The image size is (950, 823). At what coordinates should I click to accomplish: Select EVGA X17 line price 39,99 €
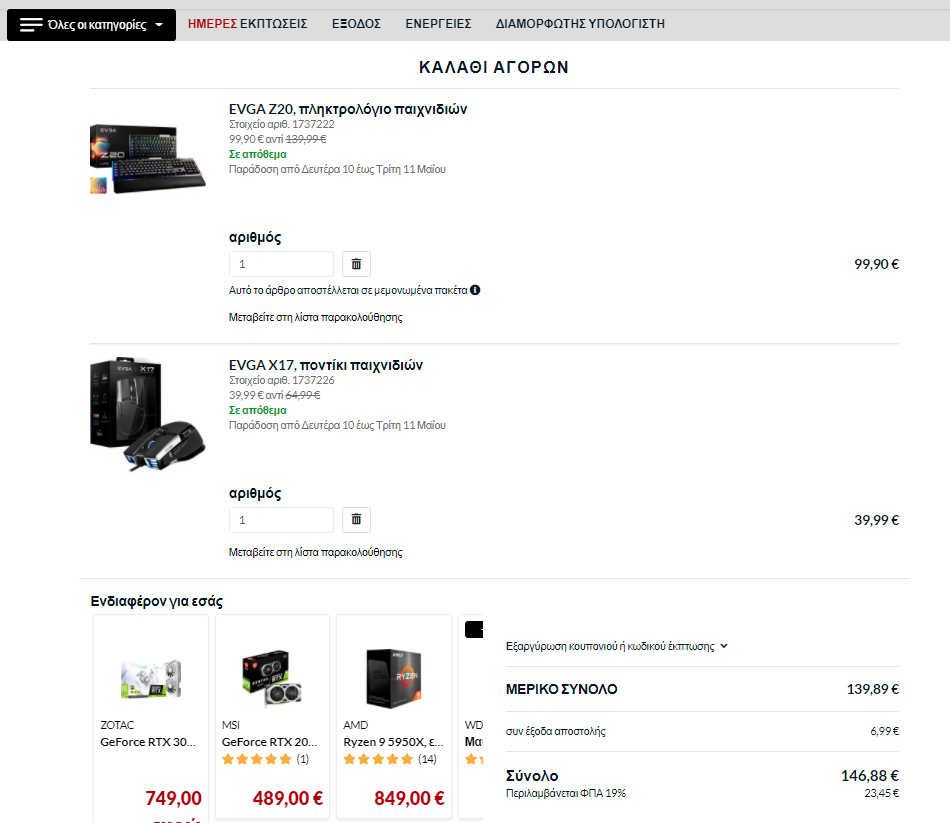tap(876, 520)
